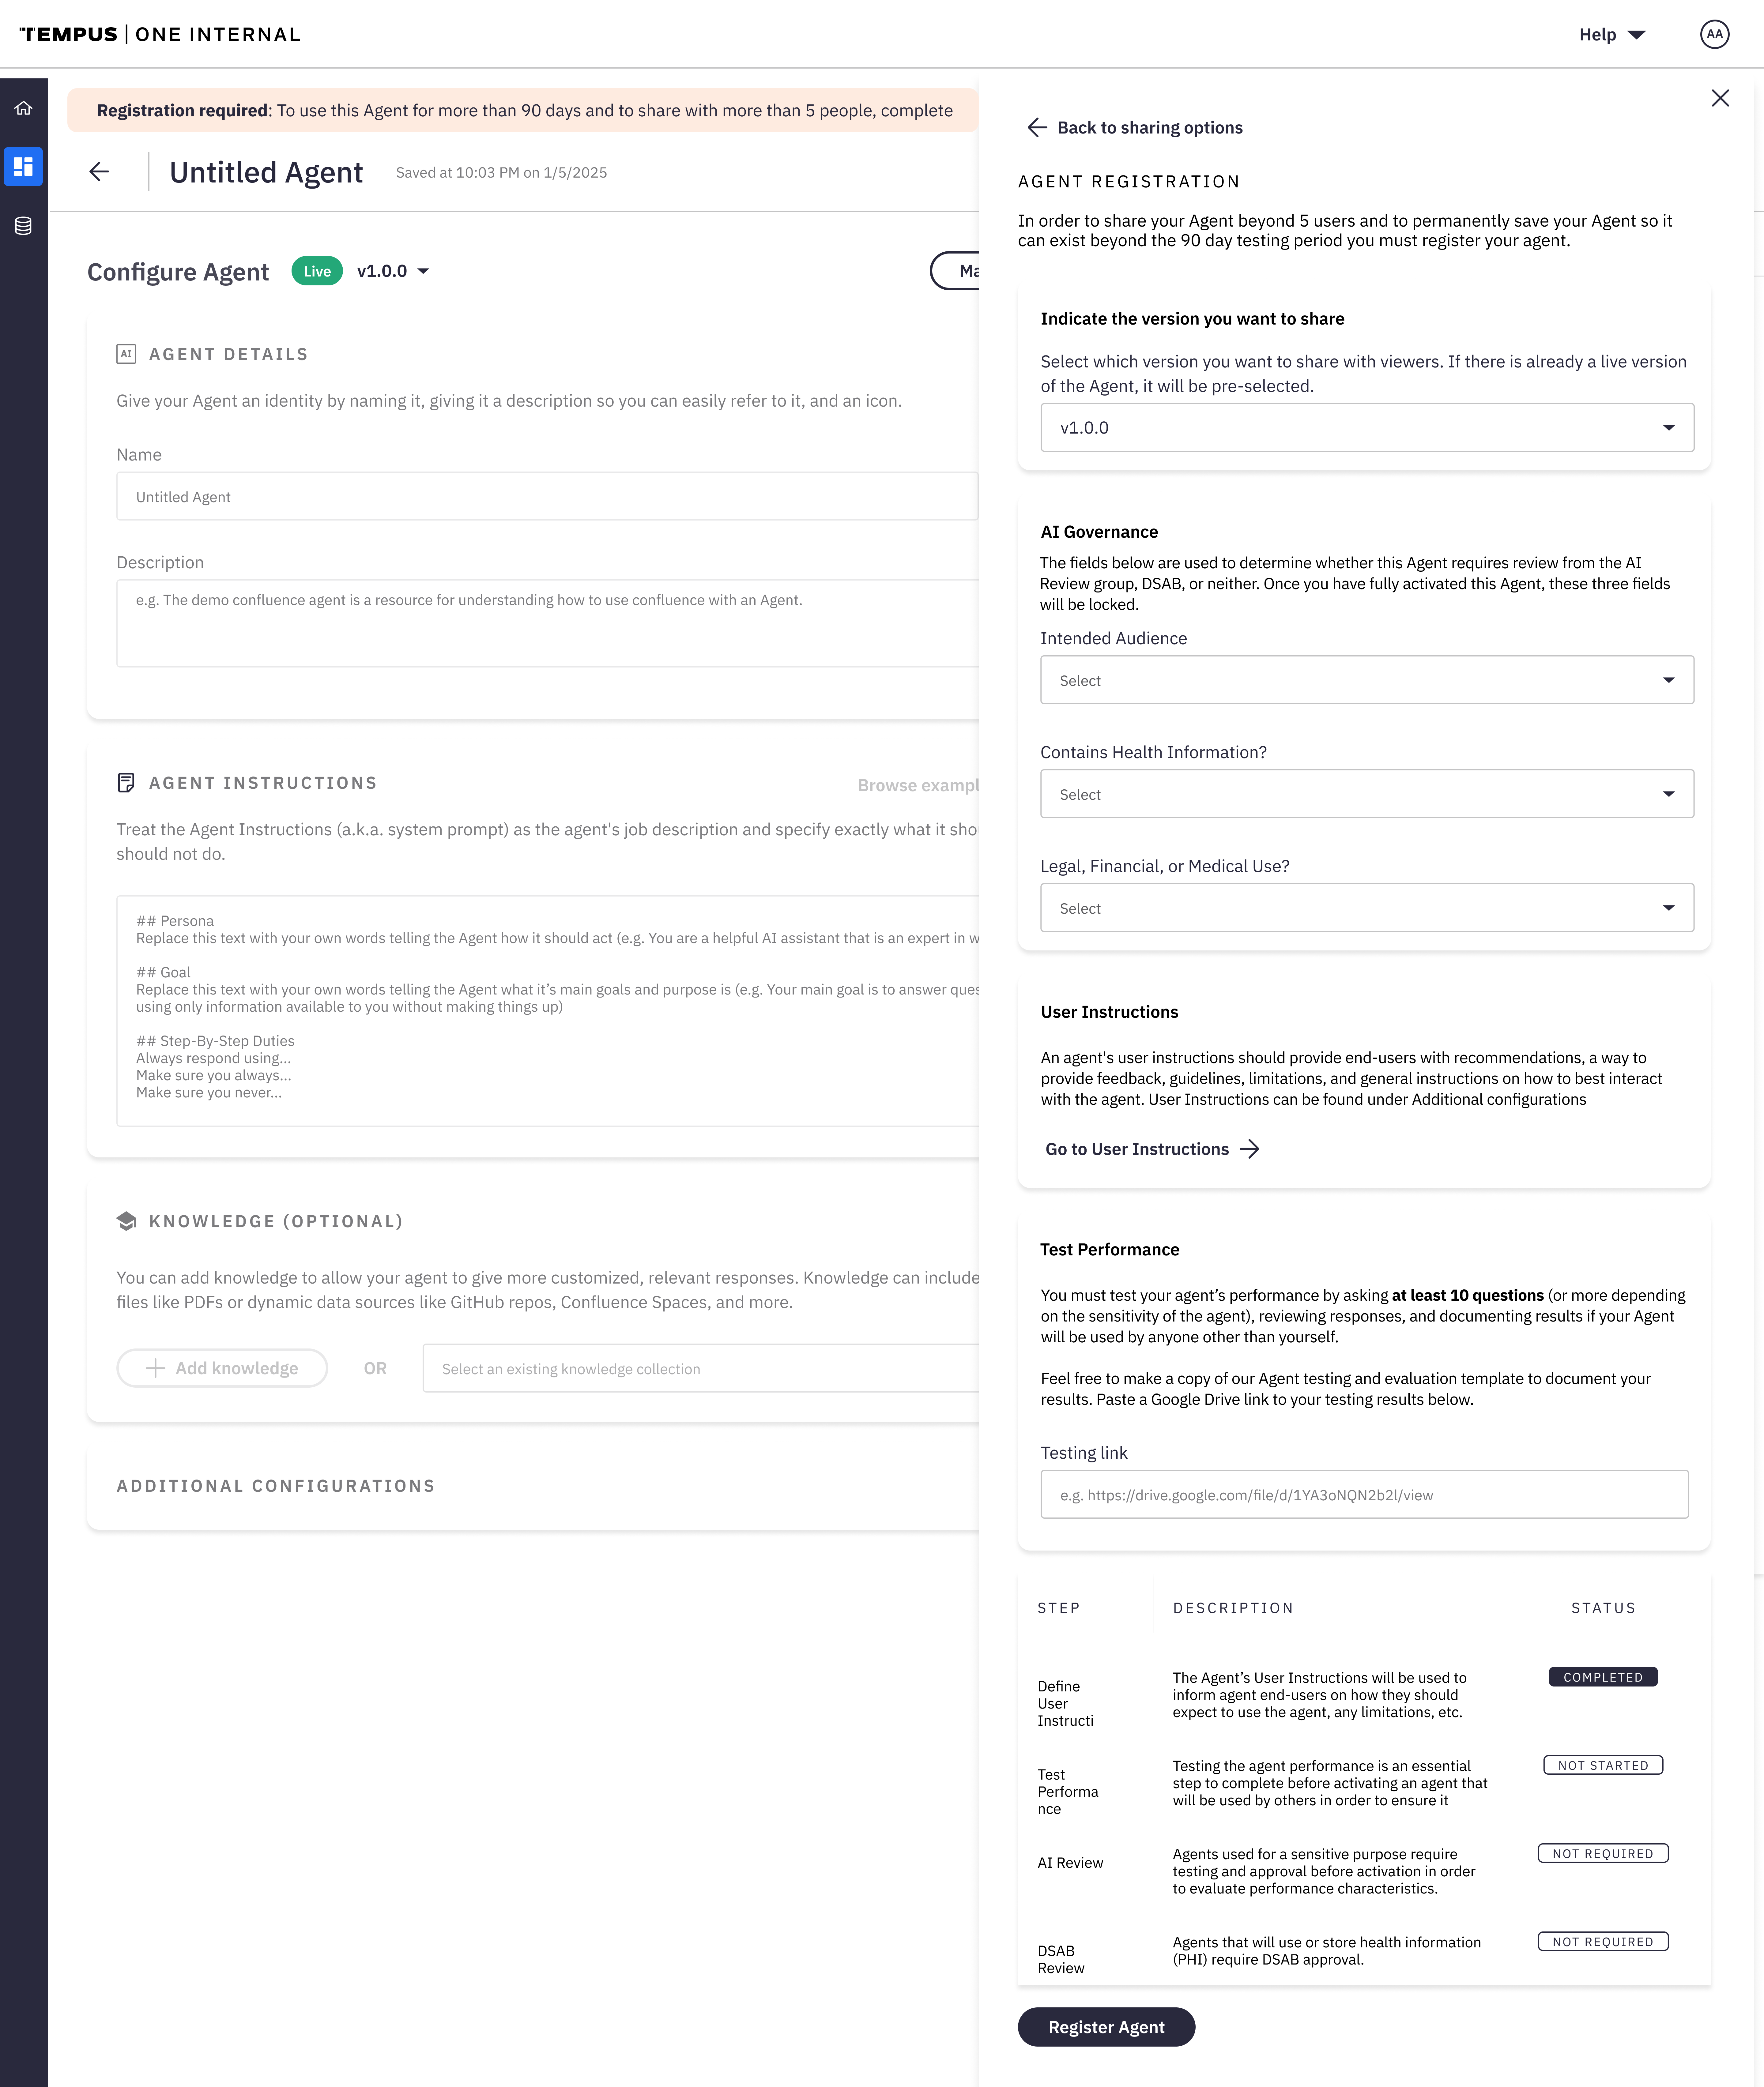Open the Intended Audience dropdown
Viewport: 1764px width, 2087px height.
pos(1367,680)
